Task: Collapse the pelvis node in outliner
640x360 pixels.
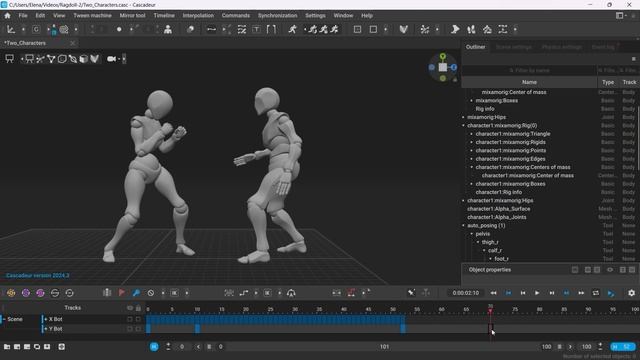Action: [x=471, y=234]
